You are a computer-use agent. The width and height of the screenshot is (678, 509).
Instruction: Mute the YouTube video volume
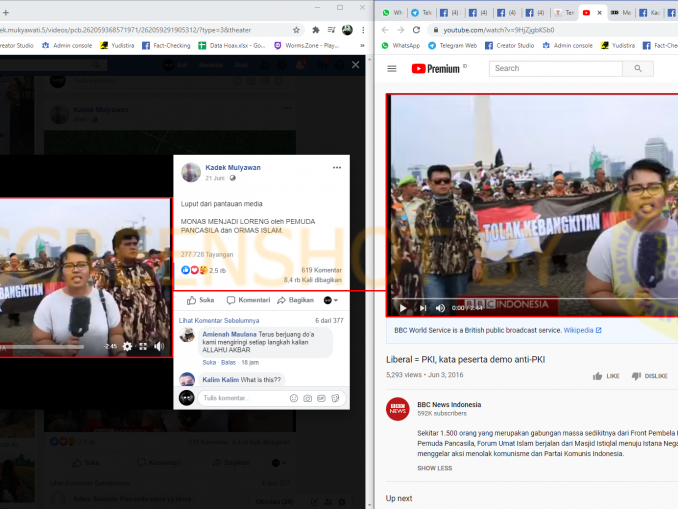tap(440, 308)
